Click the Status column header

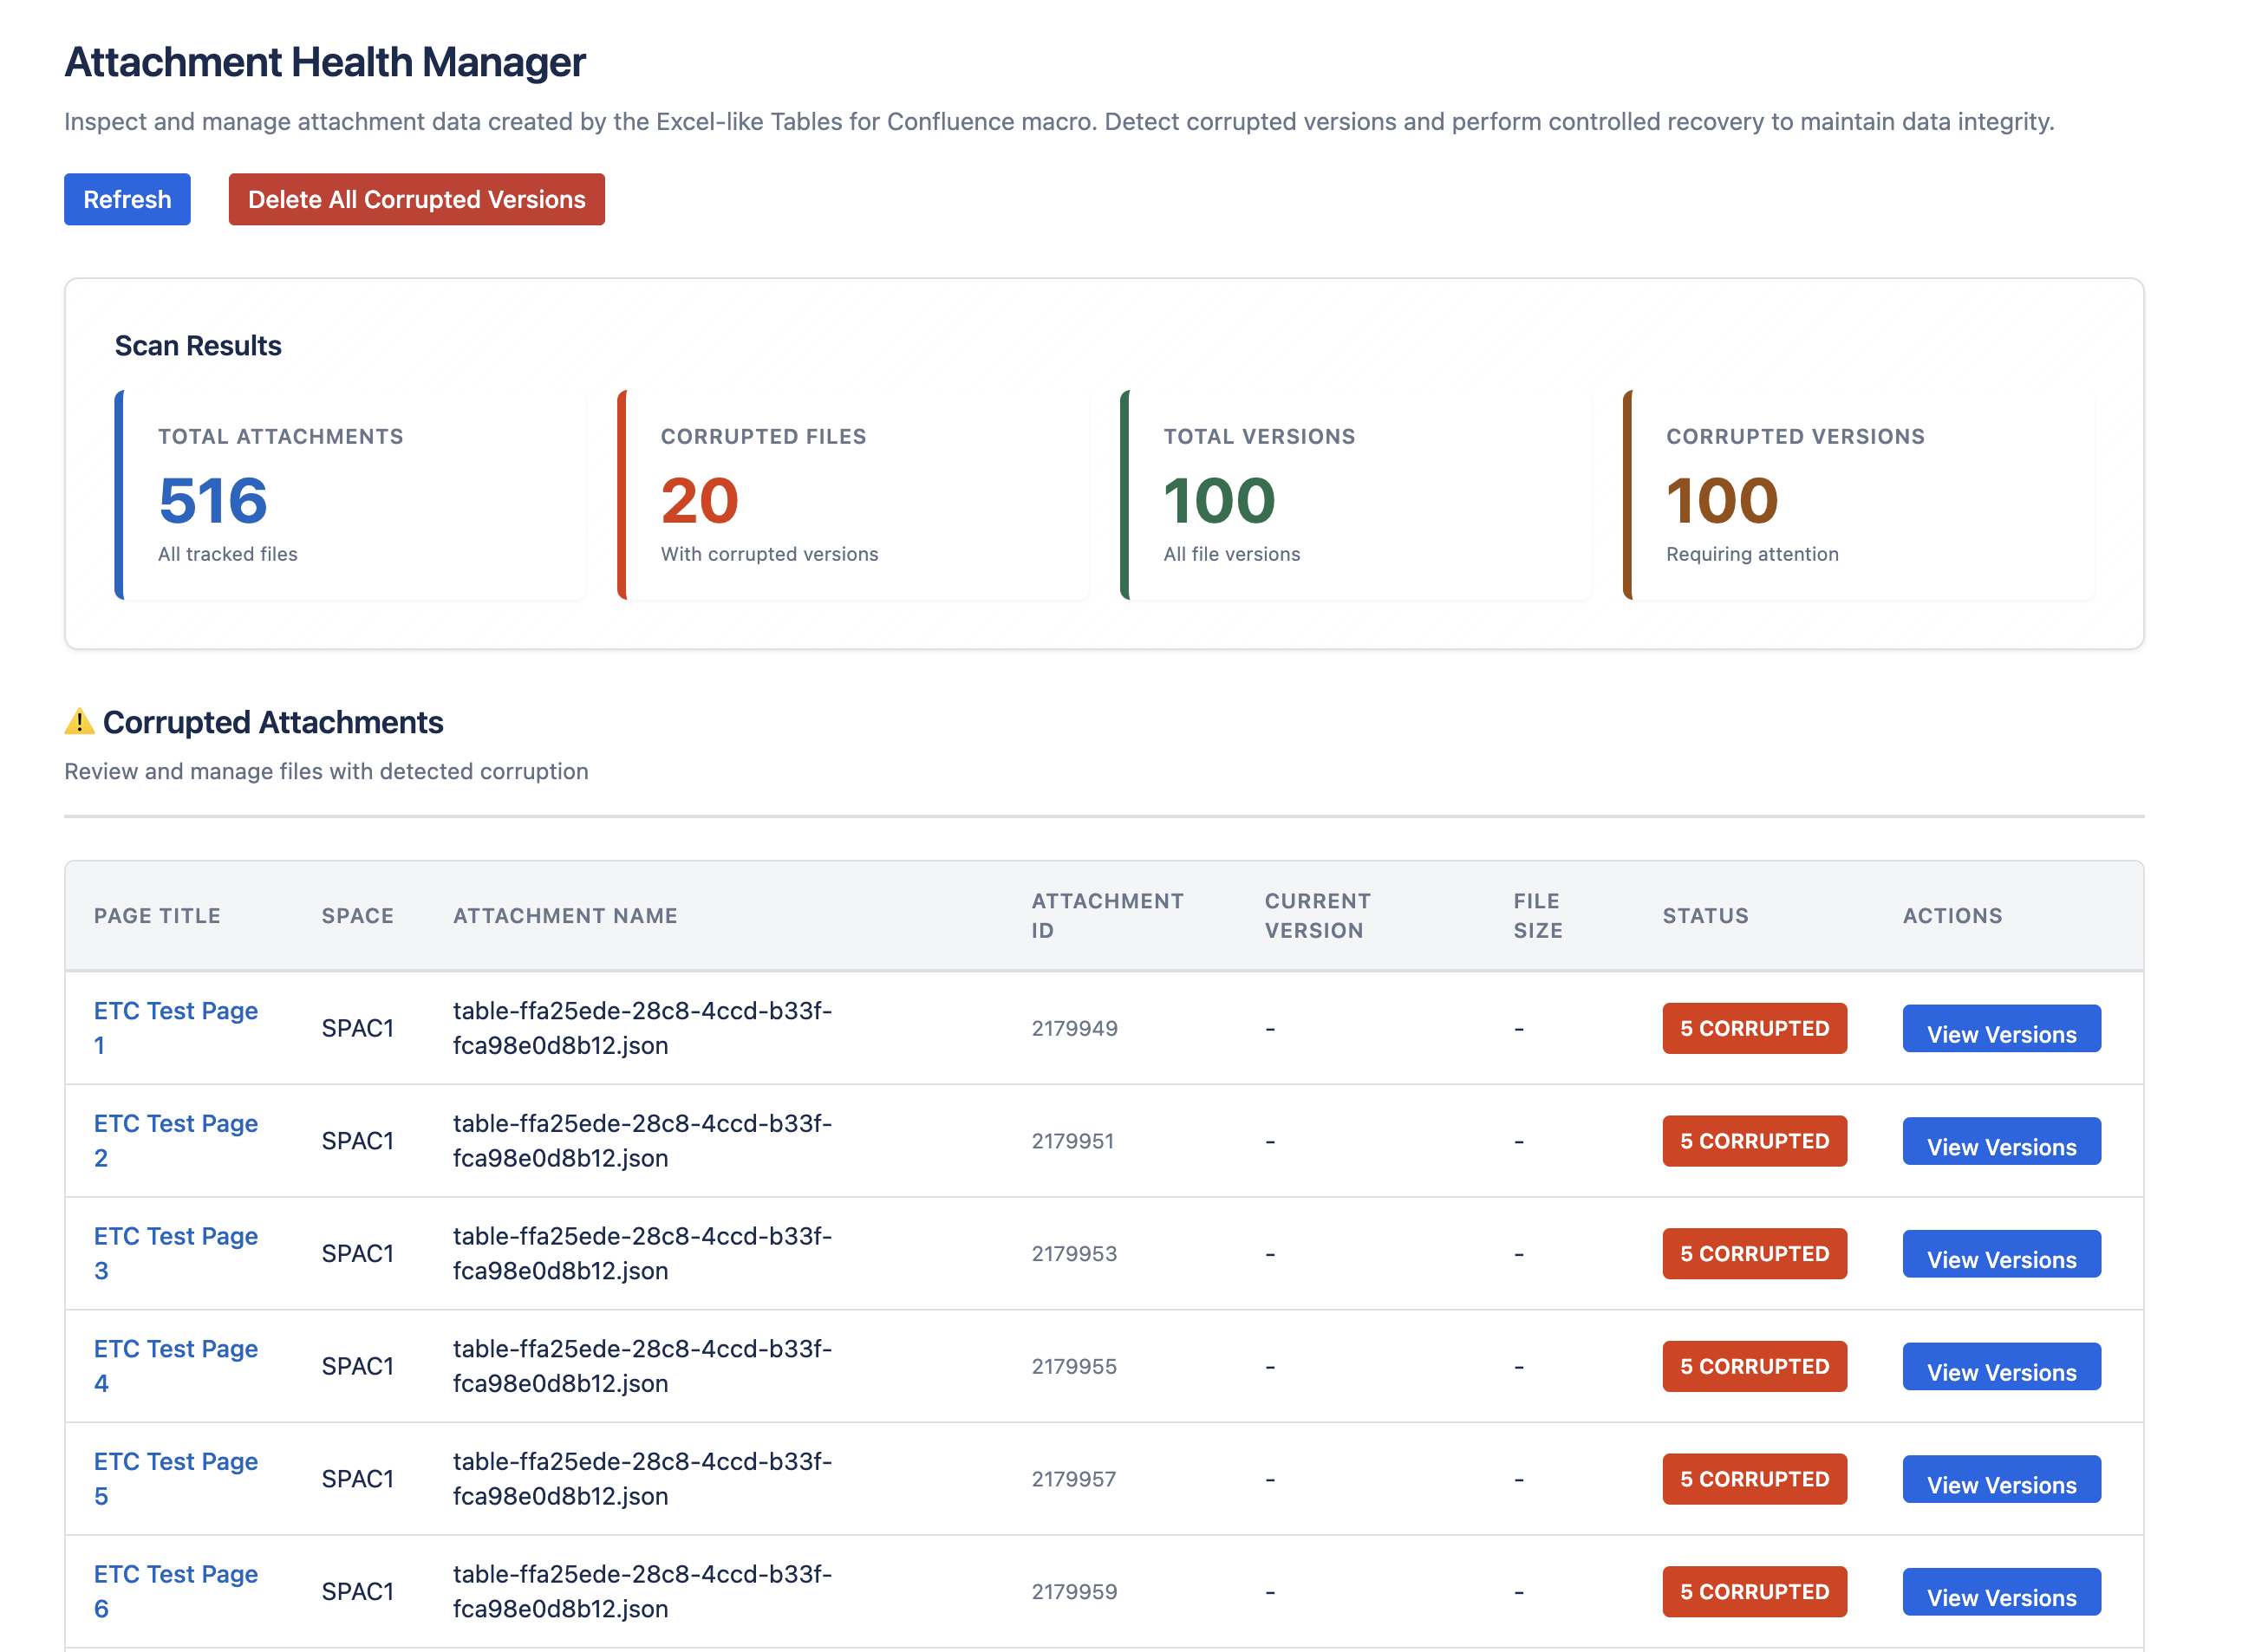1704,915
